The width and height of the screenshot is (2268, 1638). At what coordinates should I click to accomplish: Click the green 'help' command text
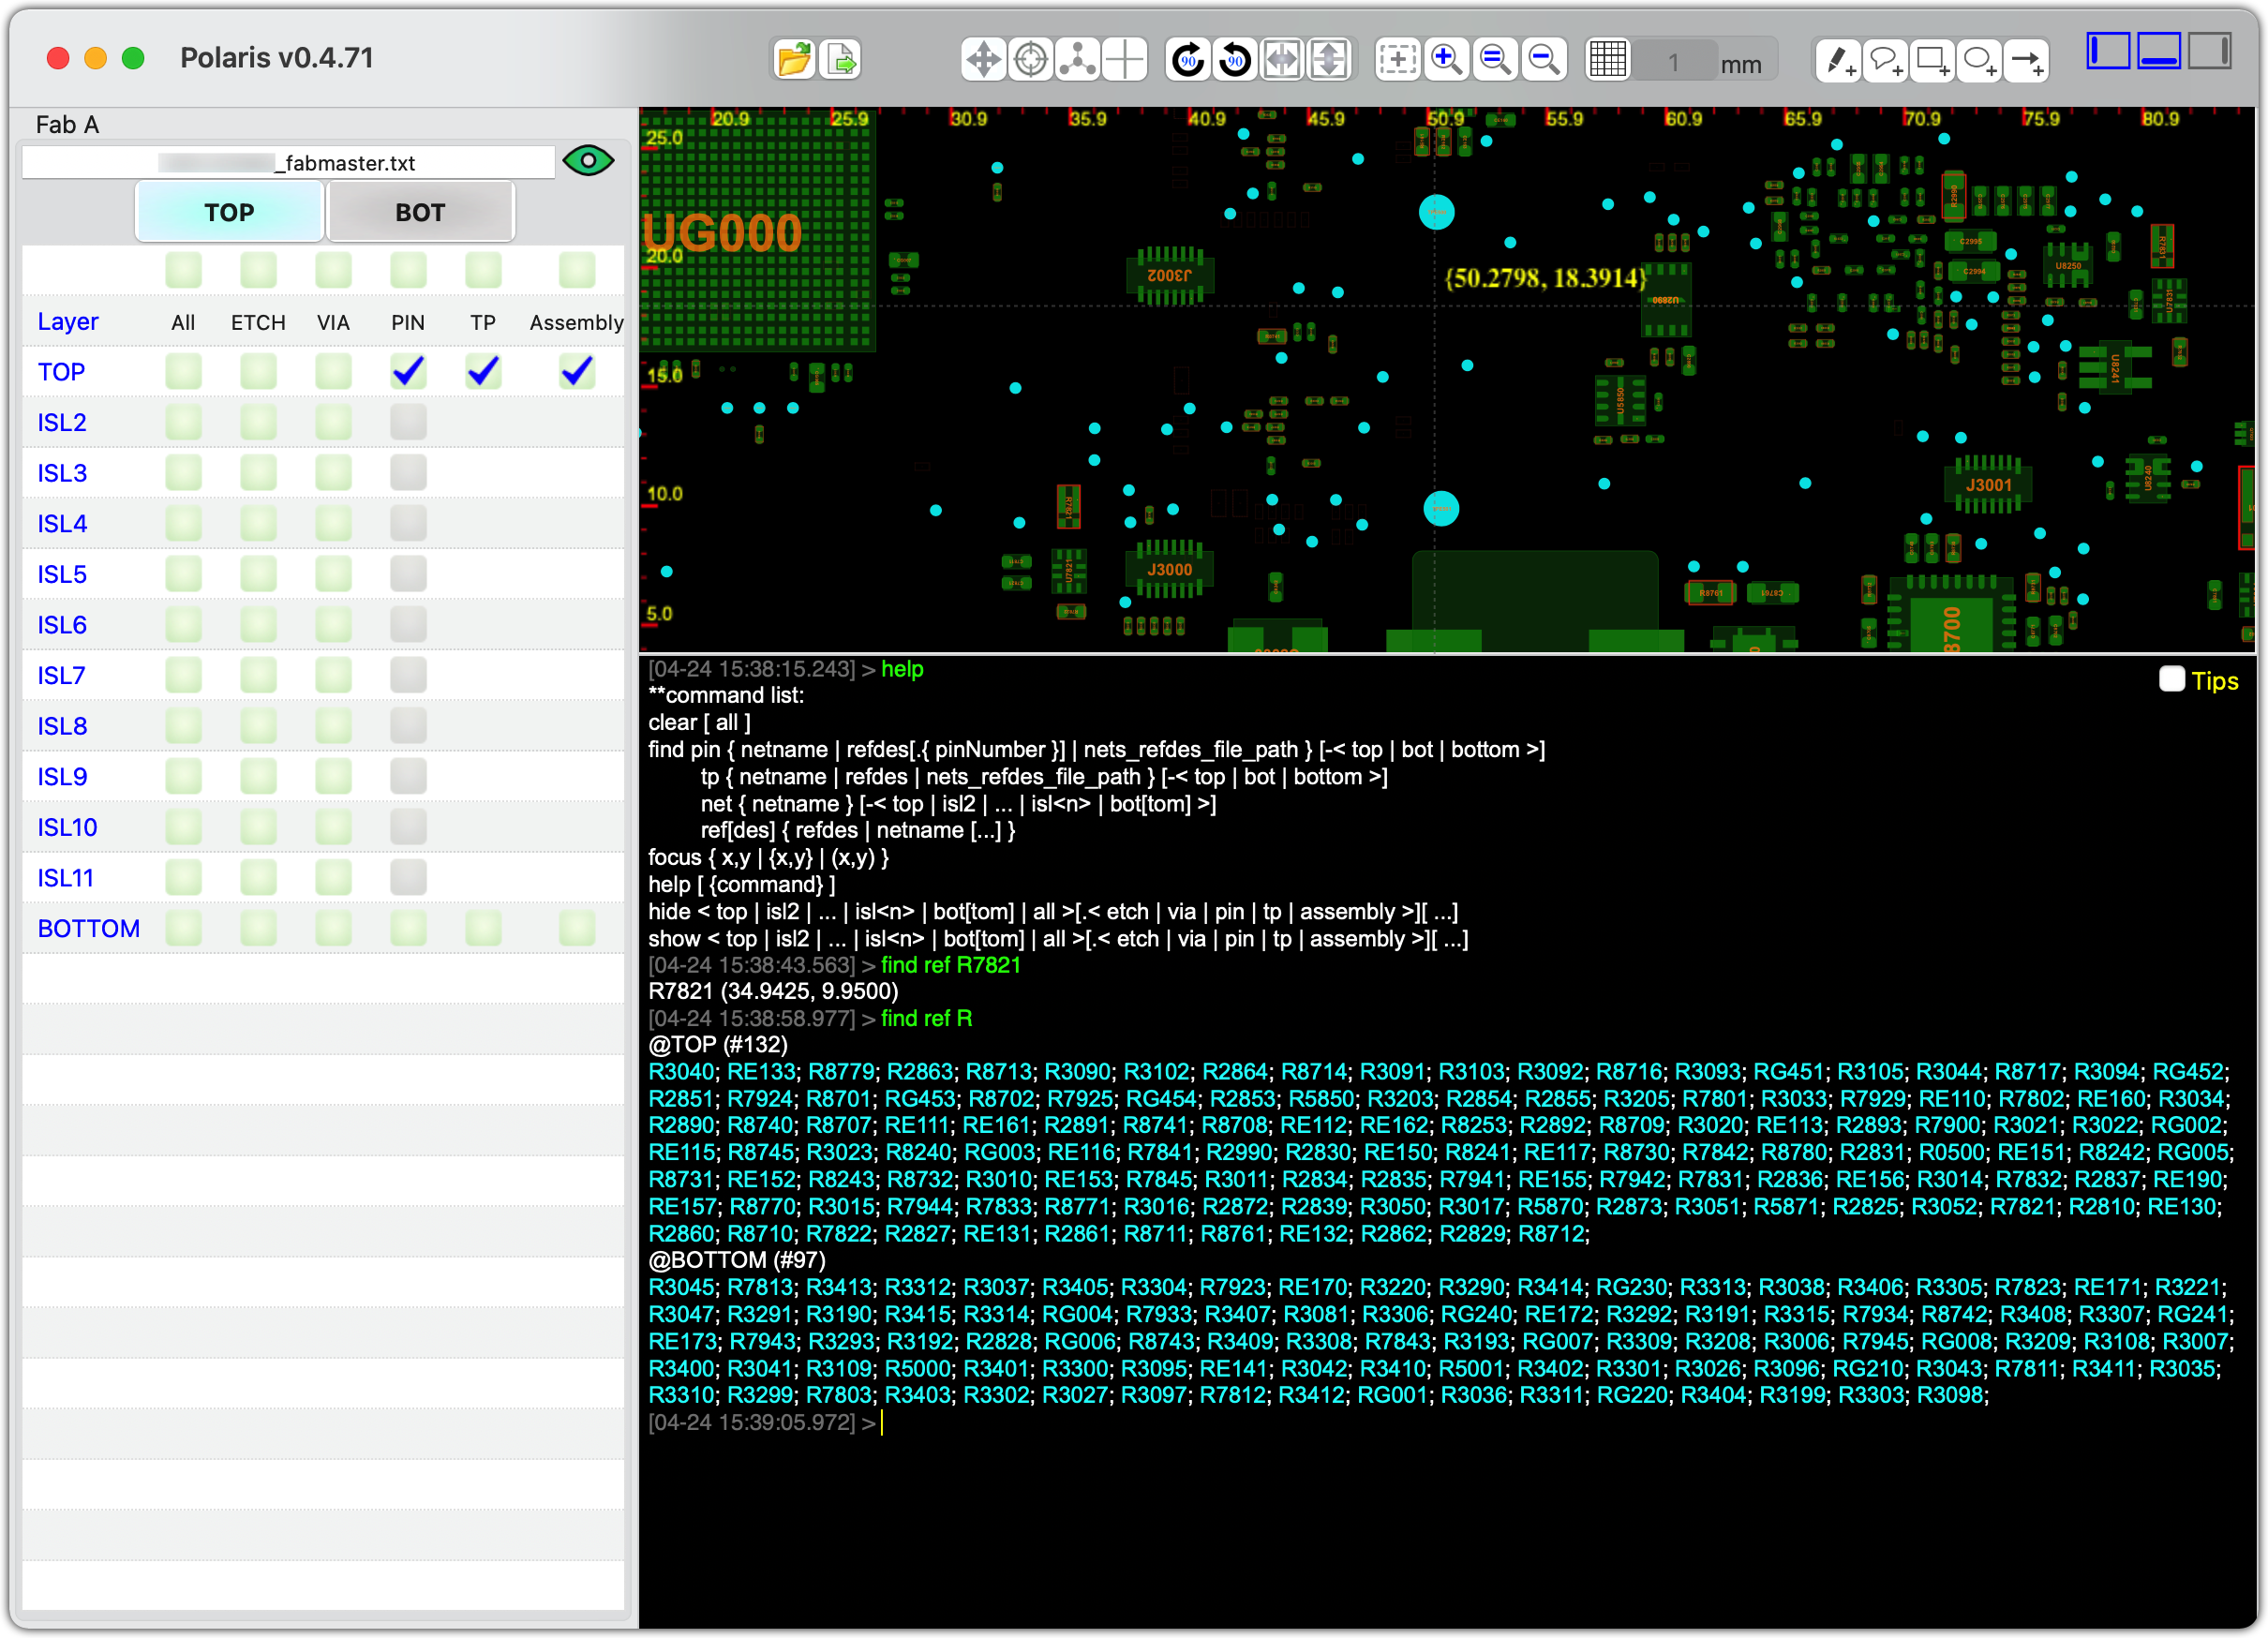click(902, 669)
